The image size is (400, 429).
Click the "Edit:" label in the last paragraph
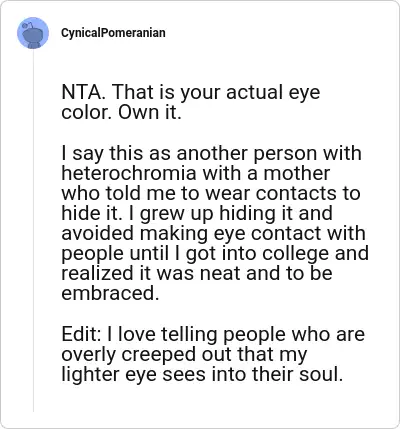pyautogui.click(x=81, y=334)
